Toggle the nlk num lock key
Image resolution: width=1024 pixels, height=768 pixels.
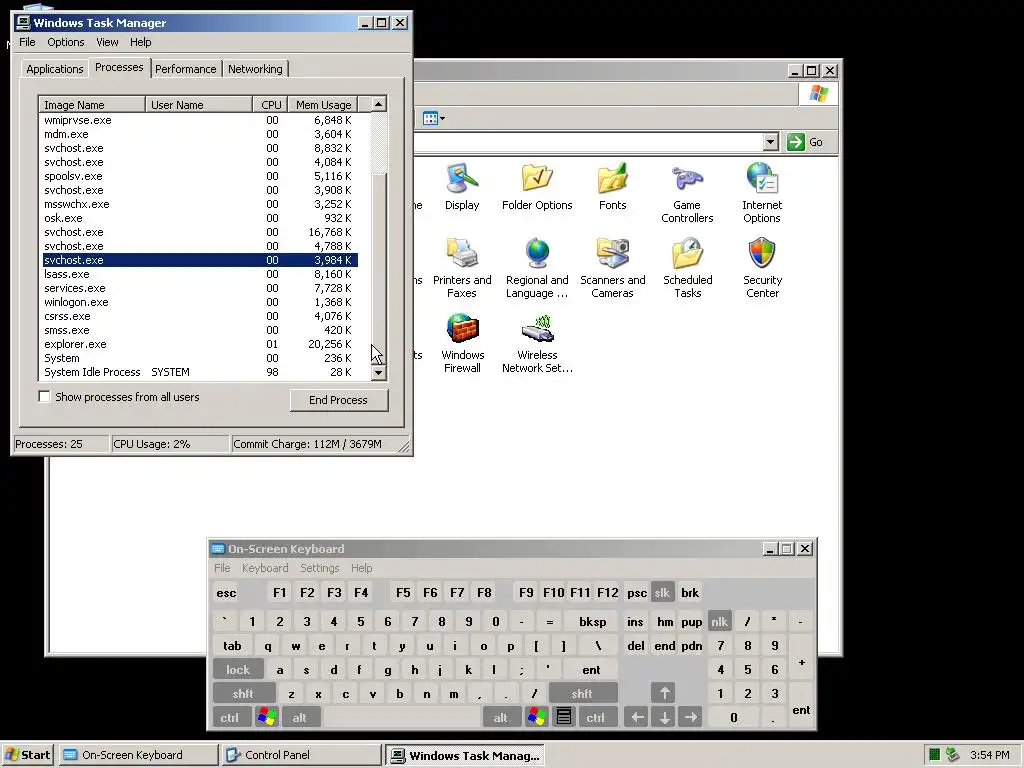click(x=719, y=621)
